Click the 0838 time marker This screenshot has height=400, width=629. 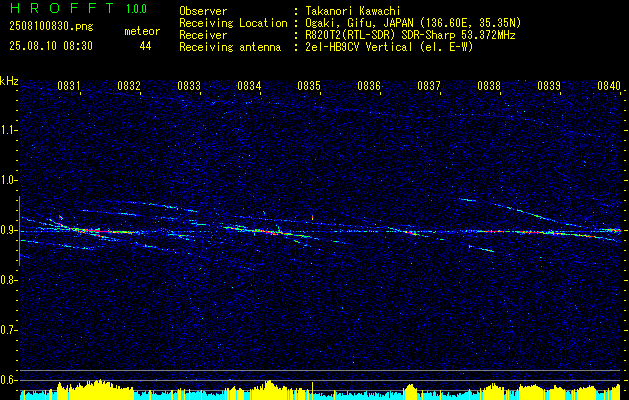pos(489,85)
